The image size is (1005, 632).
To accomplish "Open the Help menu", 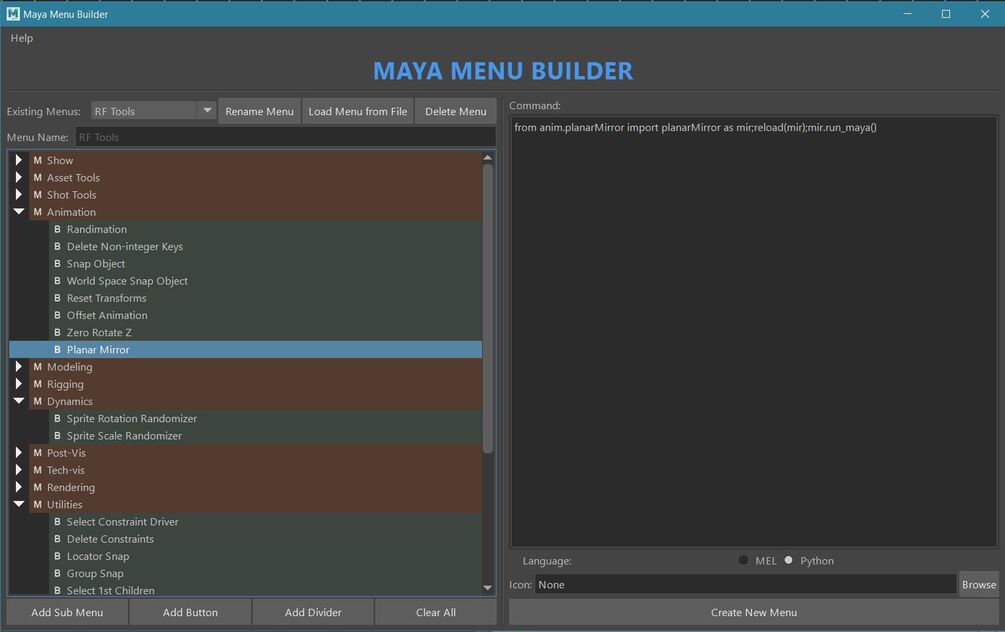I will [22, 38].
